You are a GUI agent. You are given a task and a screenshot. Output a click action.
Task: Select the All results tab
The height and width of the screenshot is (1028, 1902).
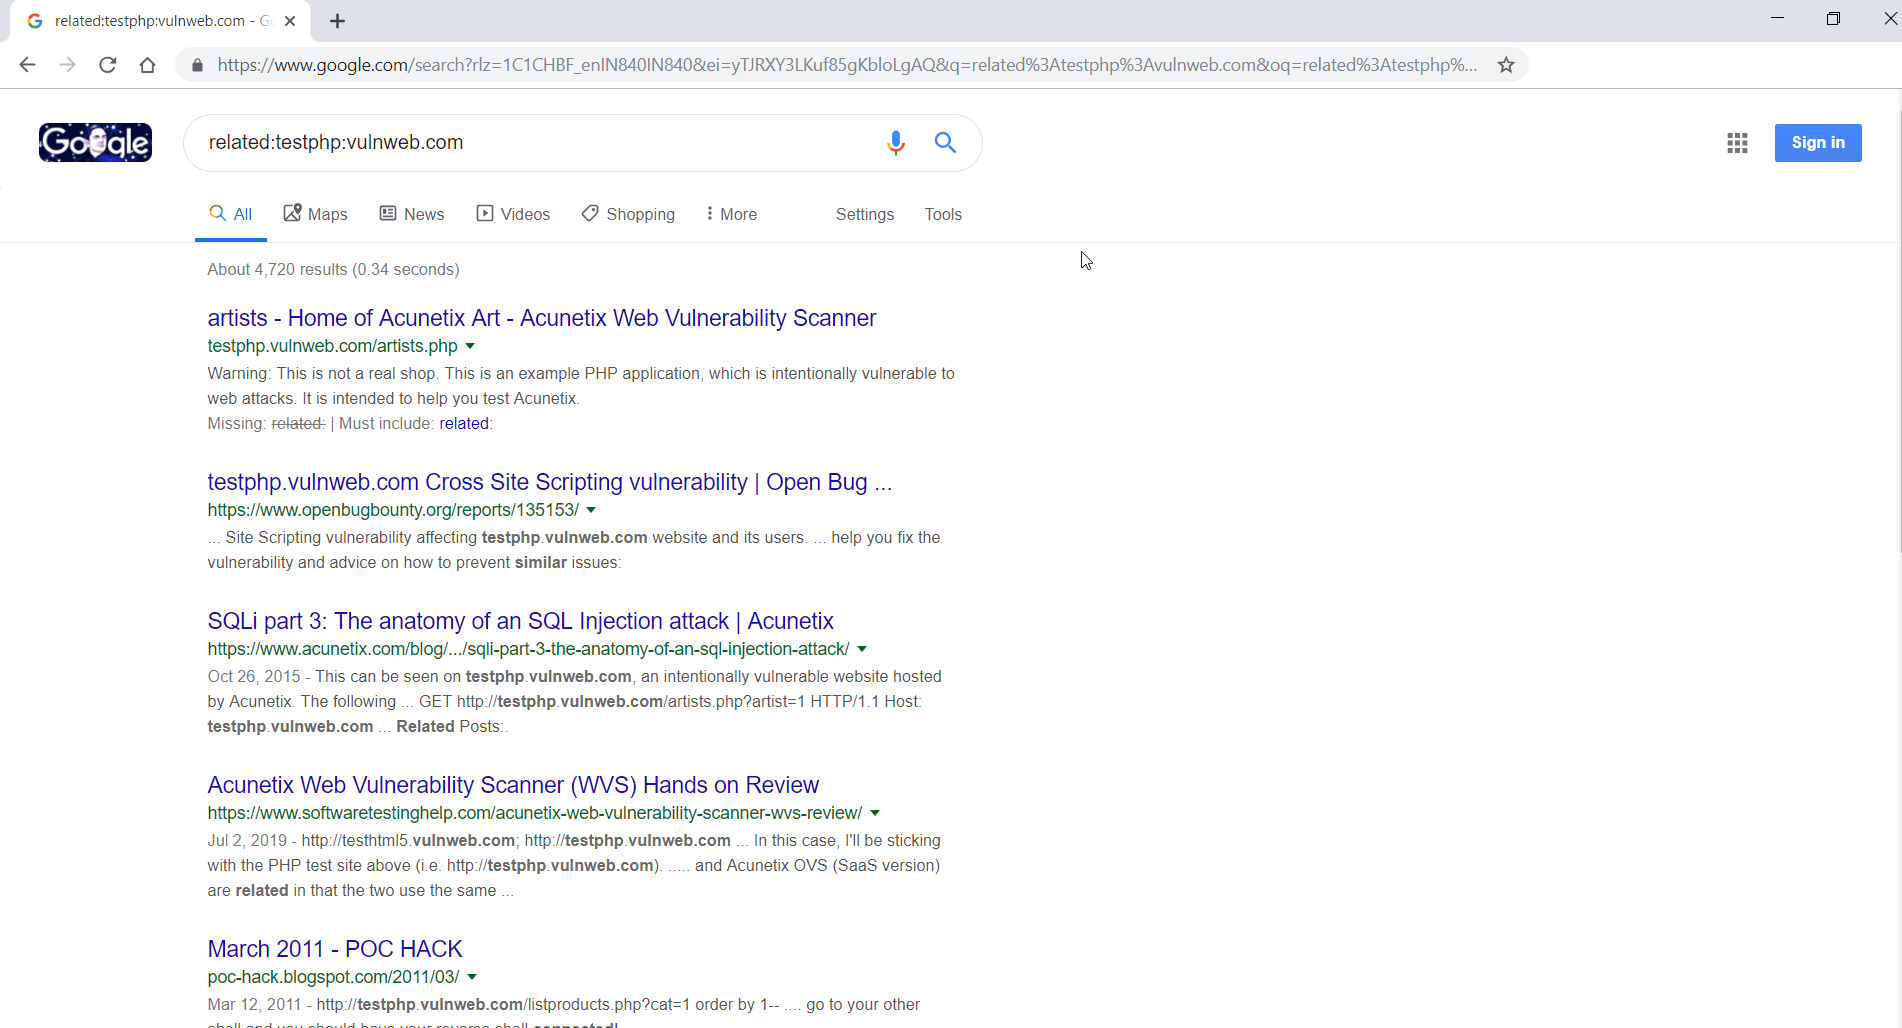point(231,214)
